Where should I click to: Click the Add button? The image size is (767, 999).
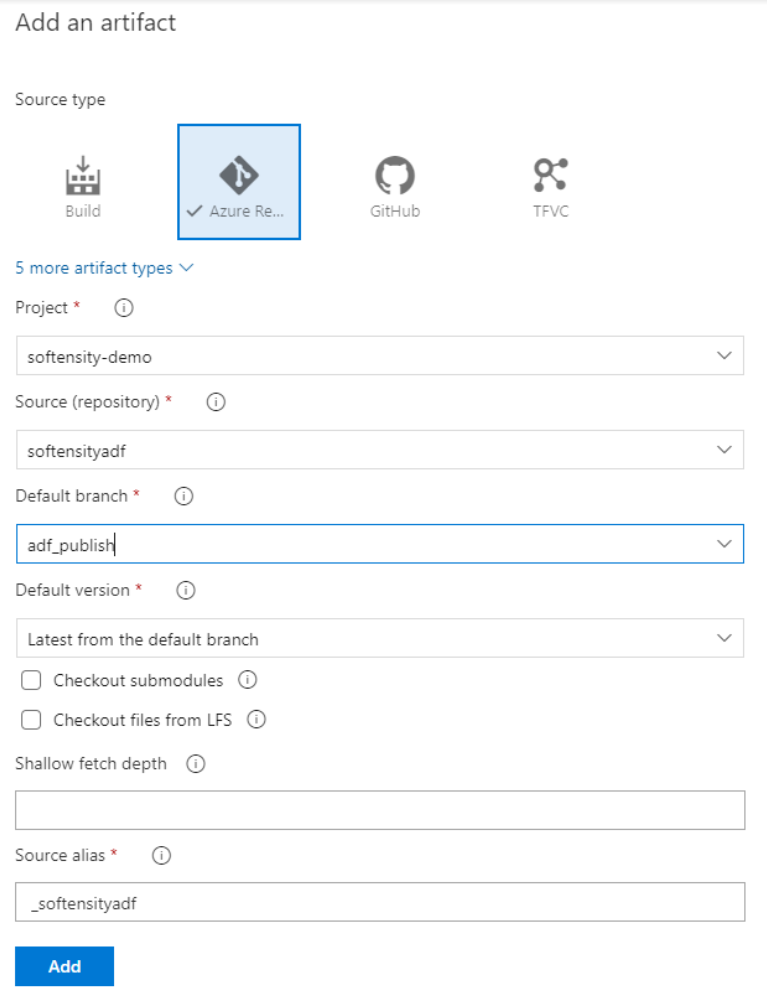65,966
